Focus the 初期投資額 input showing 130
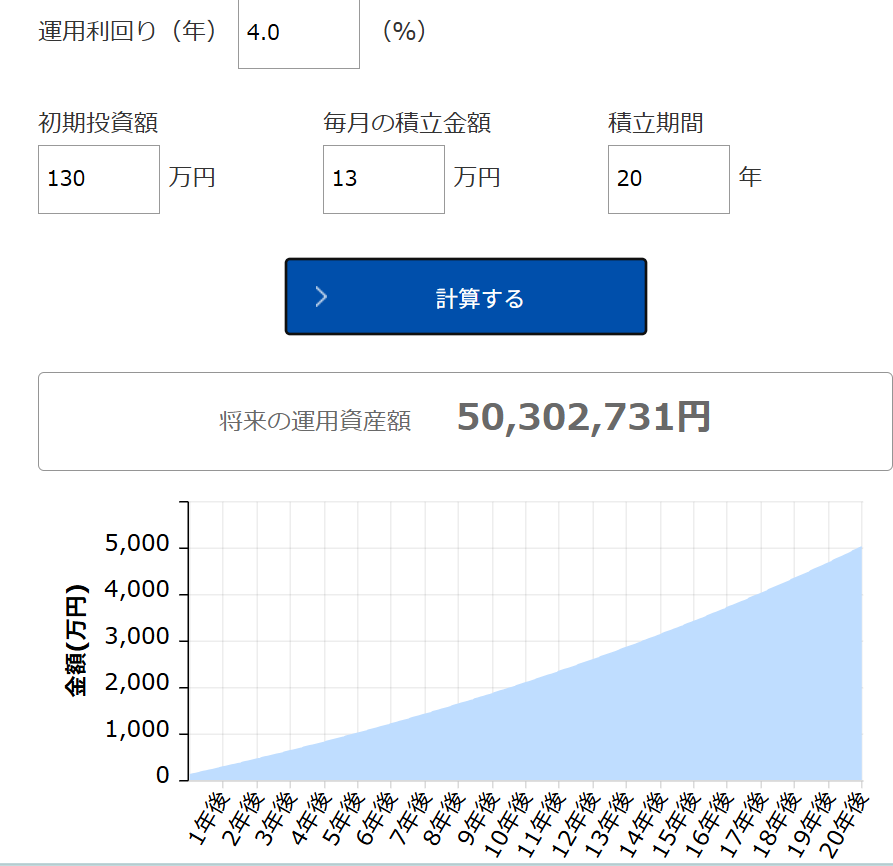Viewport: 893px width, 866px height. tap(98, 179)
